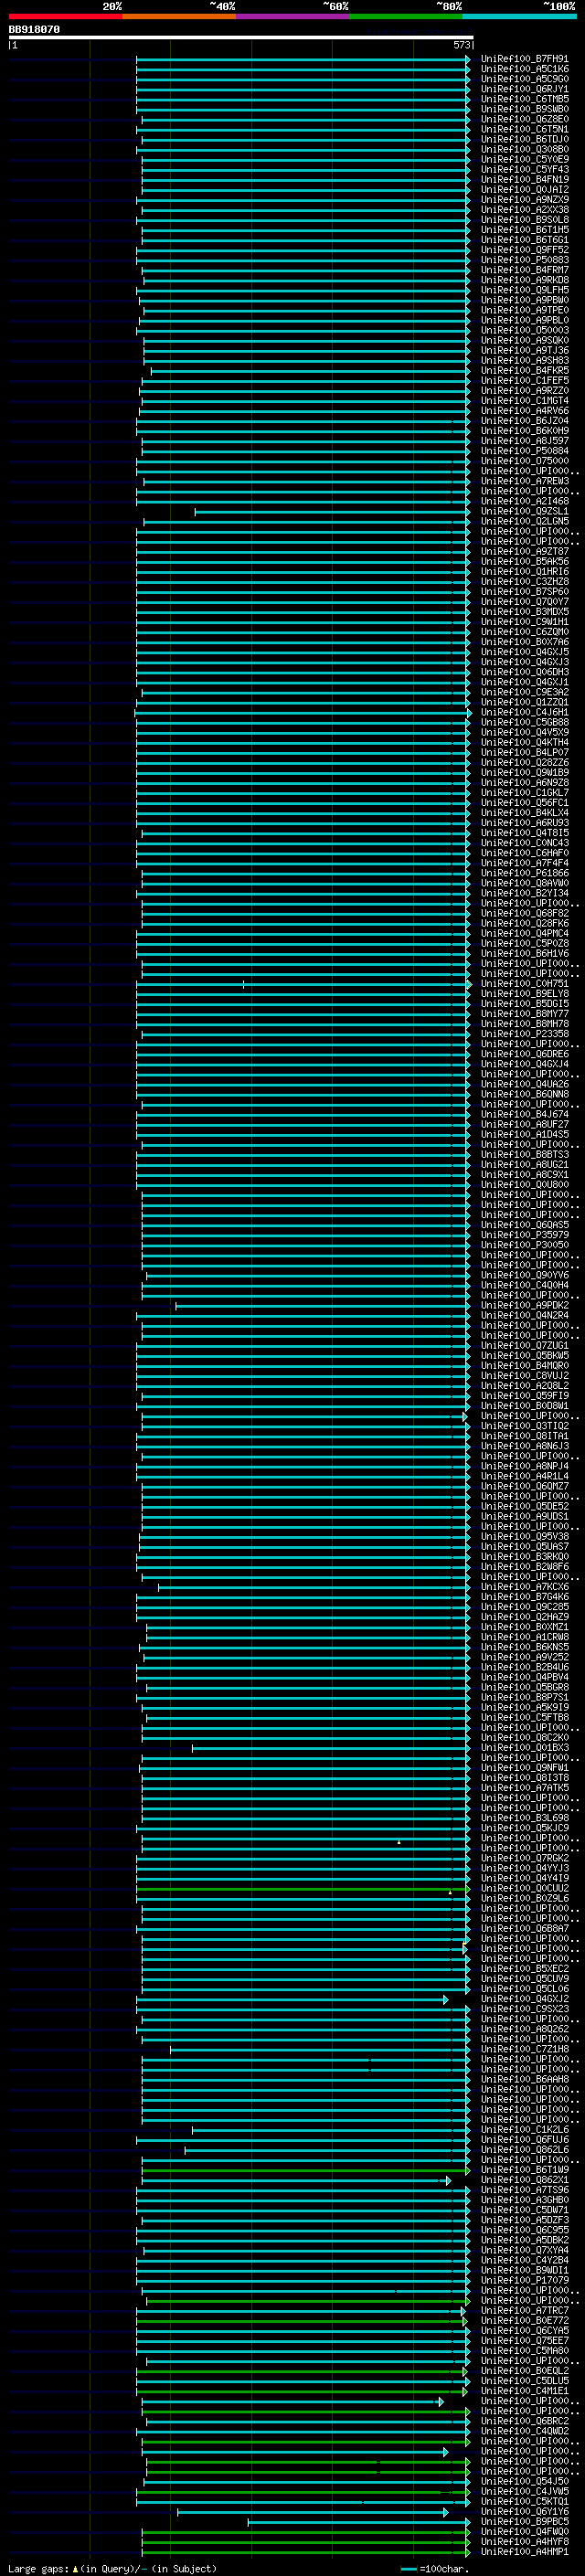Open entry UniRef100_Q4GXJ5
This screenshot has width=585, height=2576.
coord(524,652)
